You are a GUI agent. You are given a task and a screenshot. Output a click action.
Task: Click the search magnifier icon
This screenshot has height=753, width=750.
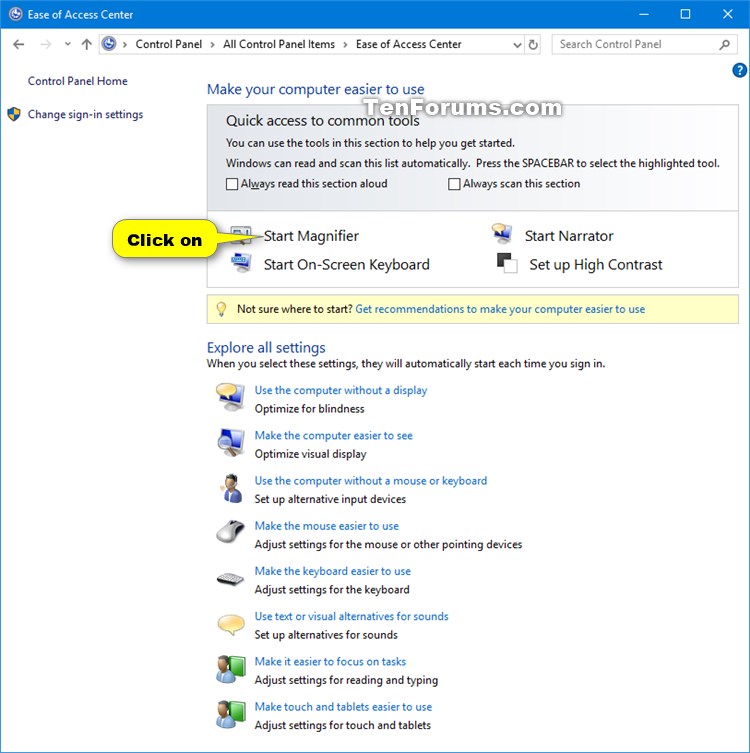[725, 45]
